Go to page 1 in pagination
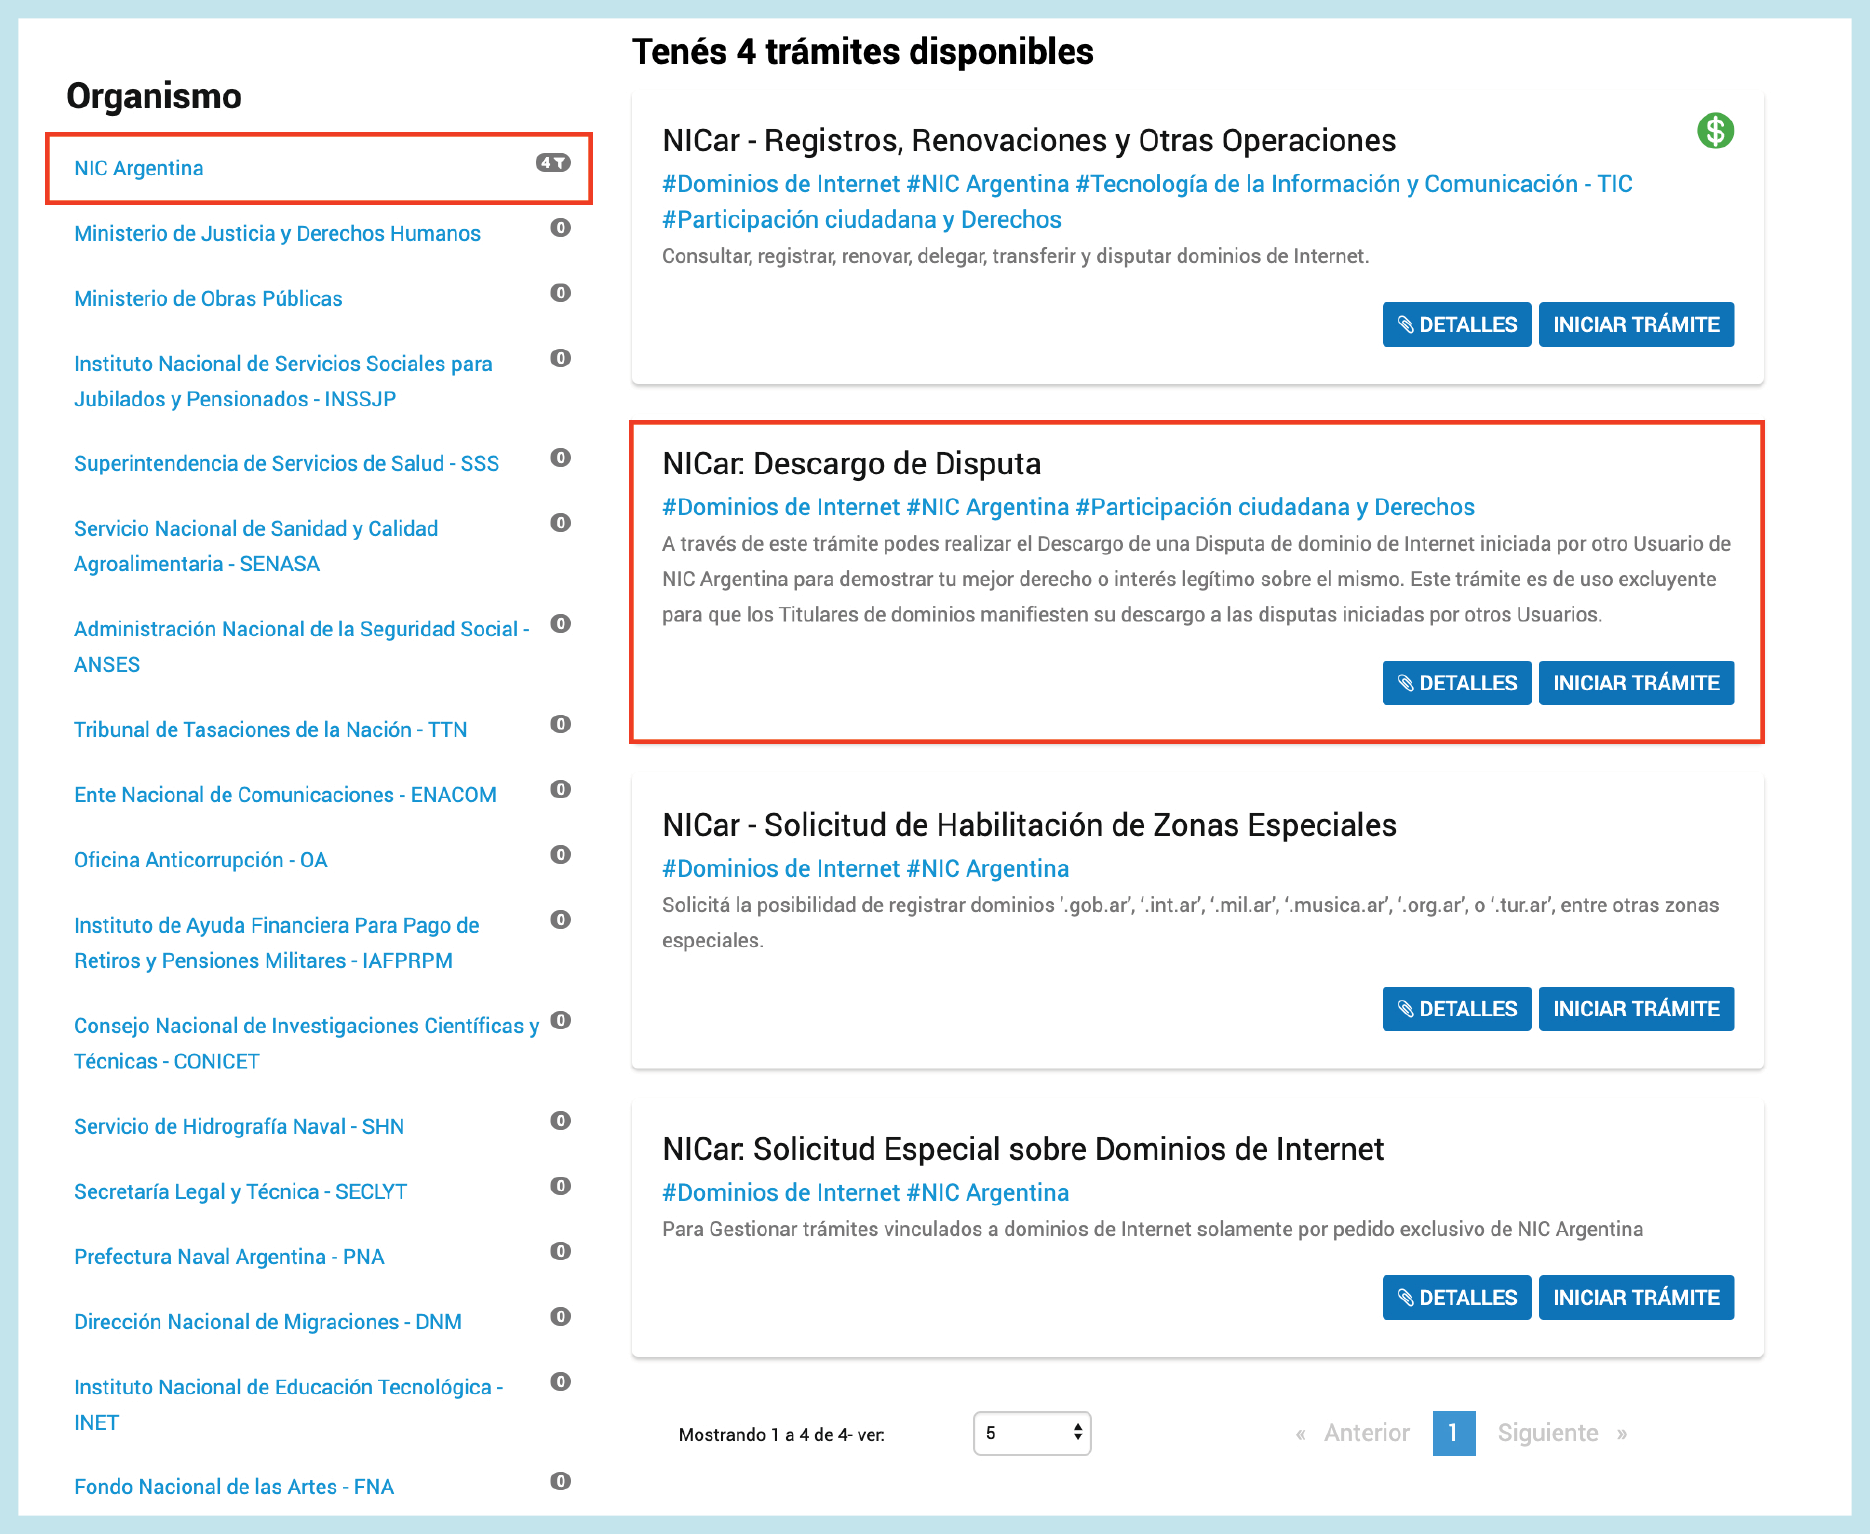1870x1534 pixels. point(1453,1433)
